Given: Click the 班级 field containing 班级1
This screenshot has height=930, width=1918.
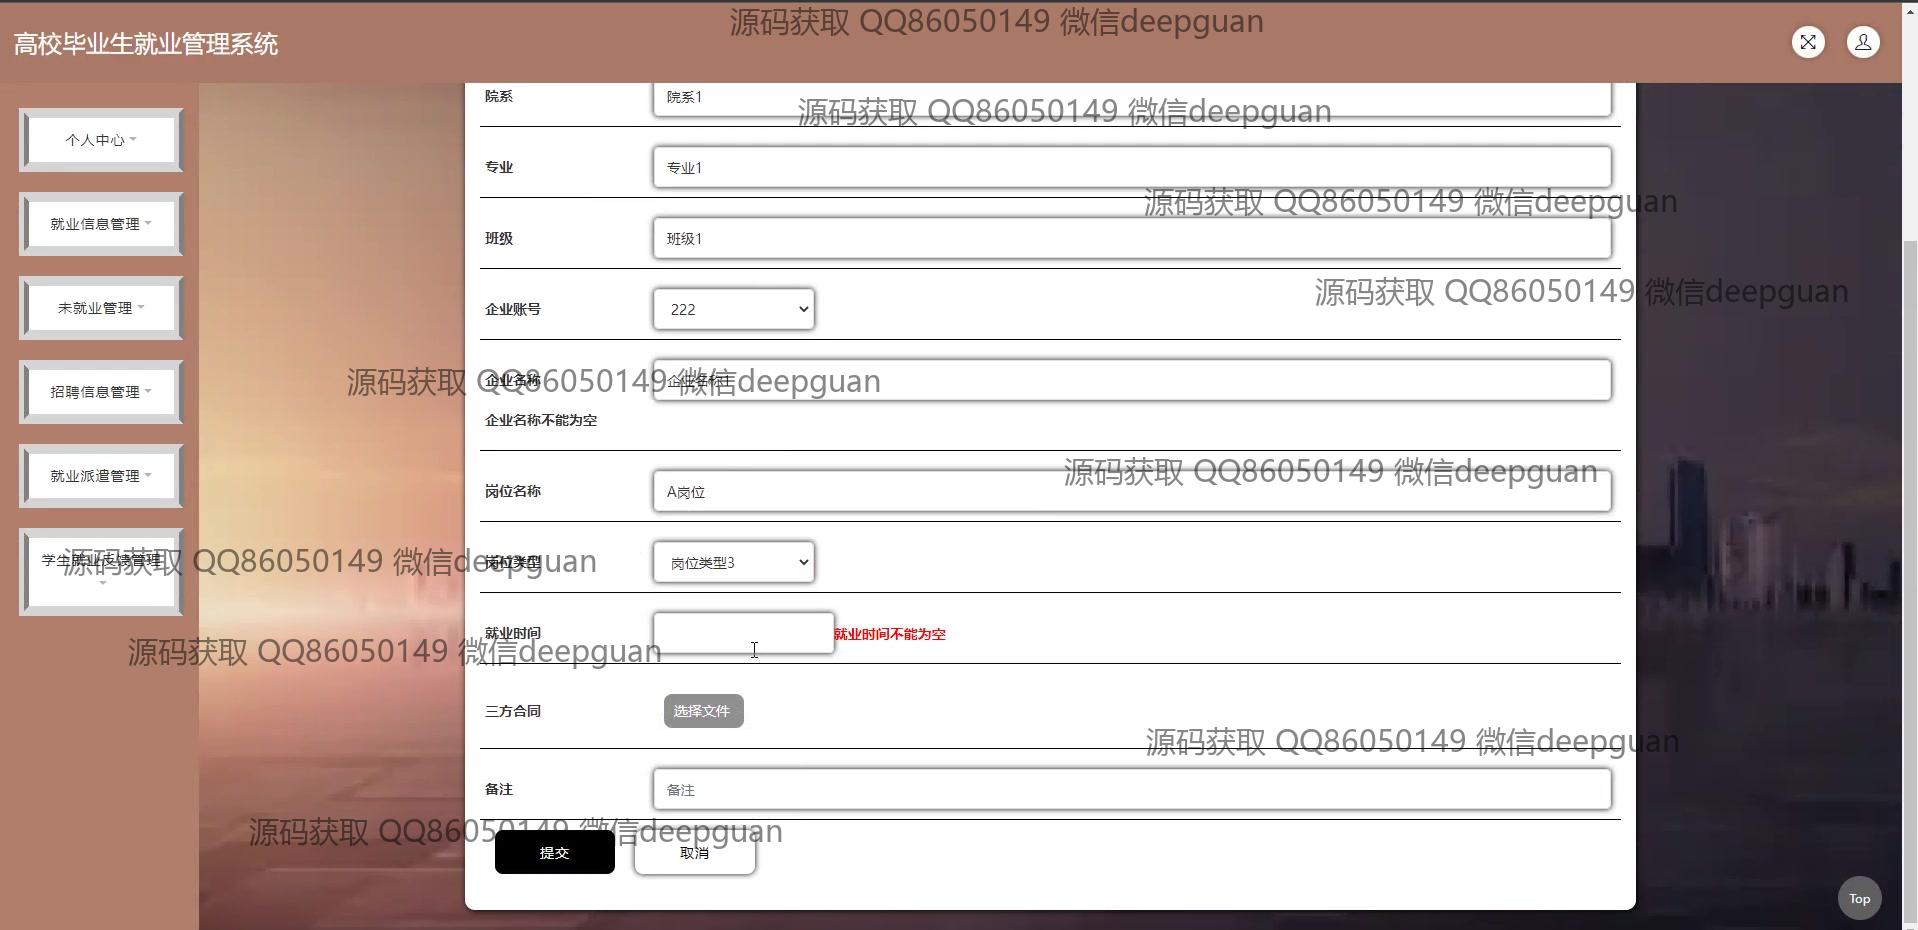Looking at the screenshot, I should tap(1131, 238).
